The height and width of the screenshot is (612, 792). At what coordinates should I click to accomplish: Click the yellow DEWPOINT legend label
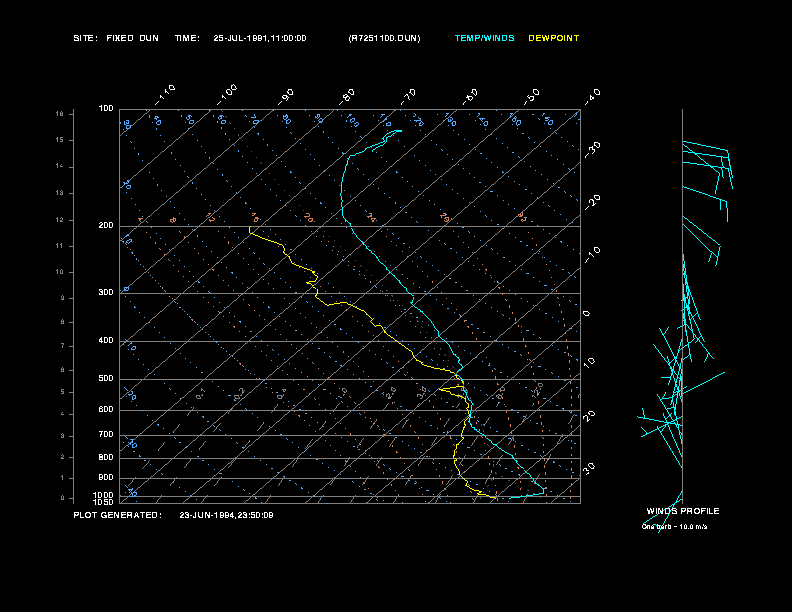click(554, 38)
